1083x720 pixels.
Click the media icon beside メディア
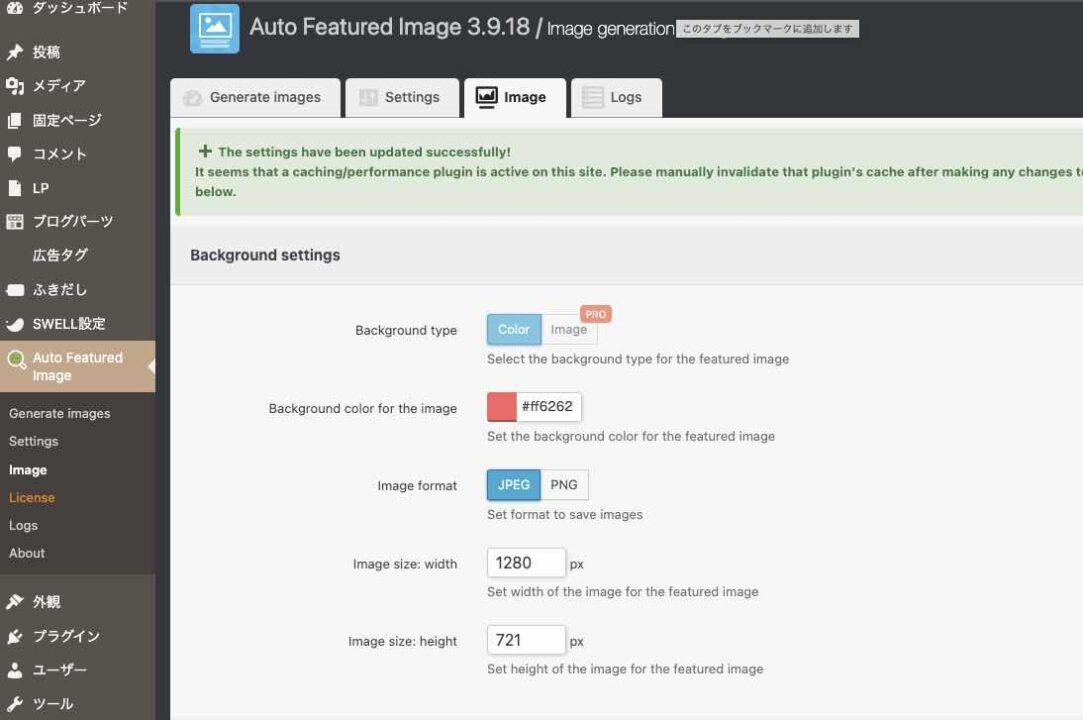pos(15,86)
